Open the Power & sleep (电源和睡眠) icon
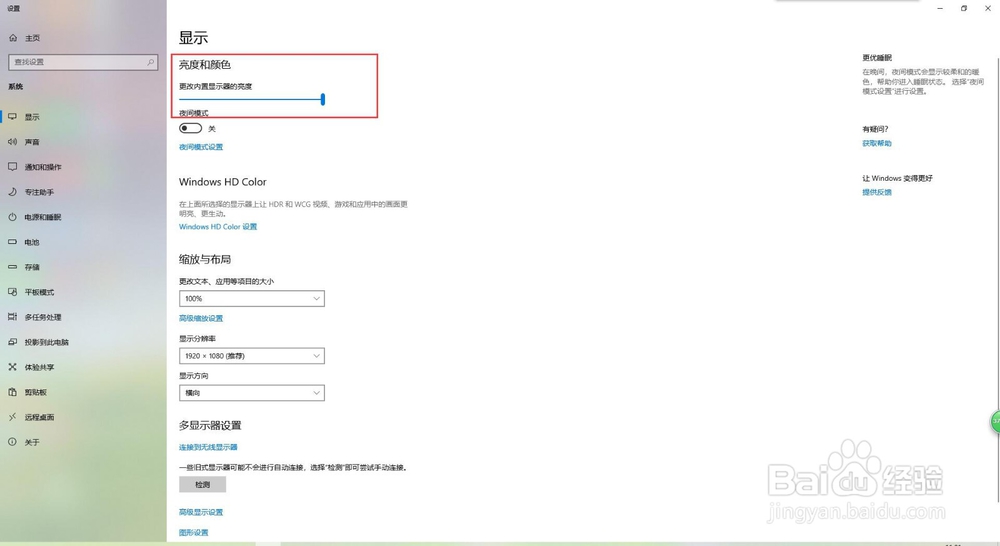The height and width of the screenshot is (546, 1000). (x=13, y=217)
